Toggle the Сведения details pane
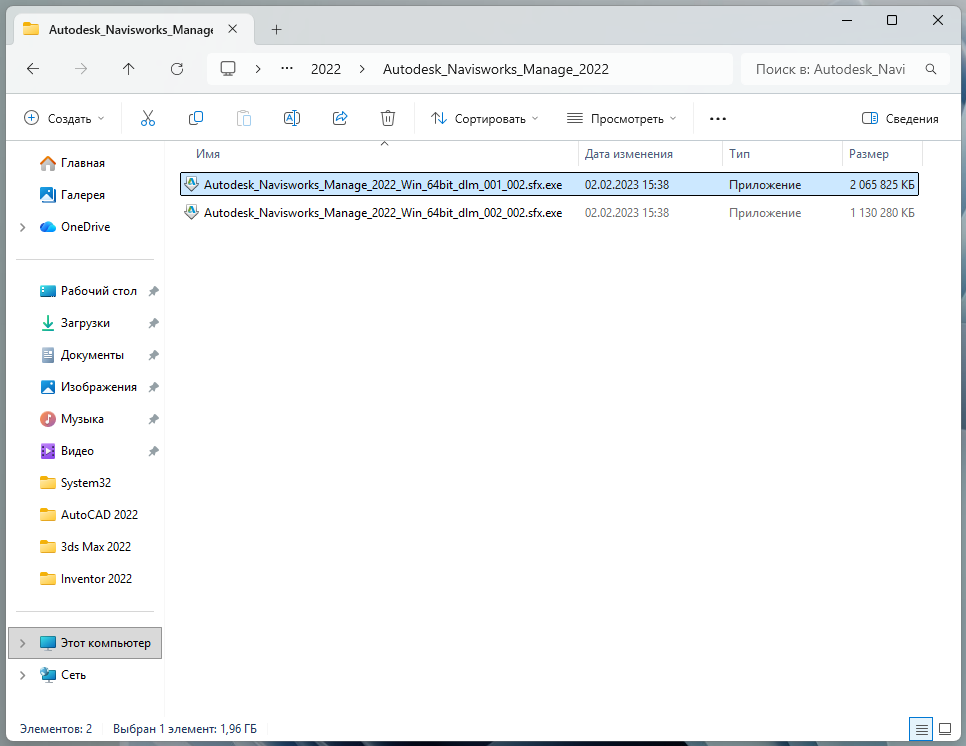Viewport: 966px width, 746px height. coord(900,118)
